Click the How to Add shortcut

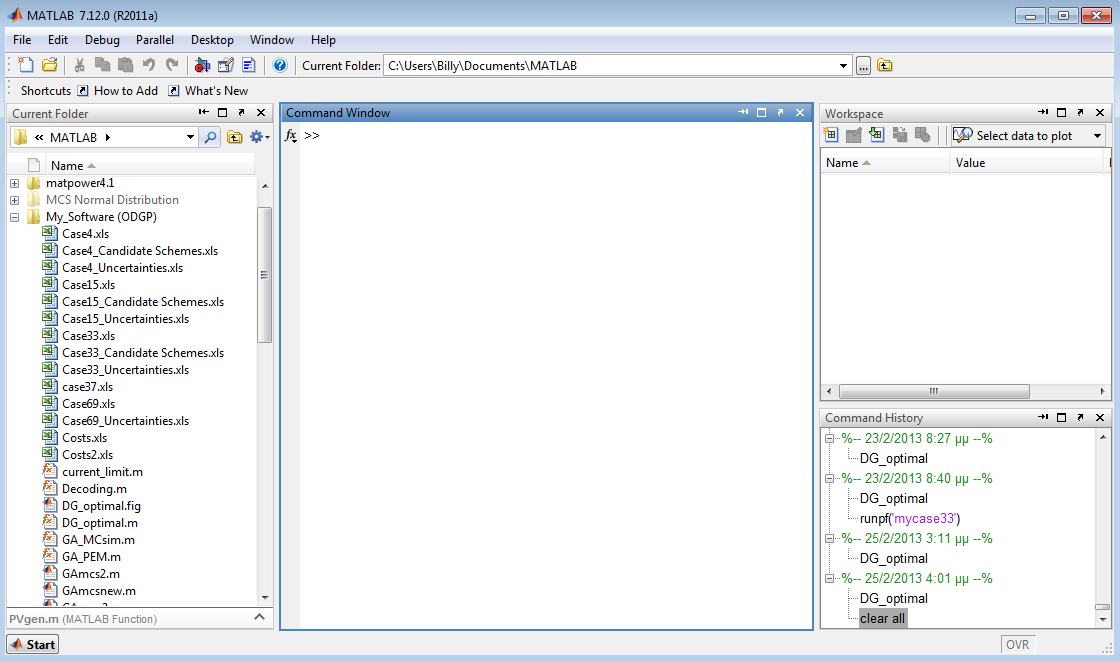[118, 91]
